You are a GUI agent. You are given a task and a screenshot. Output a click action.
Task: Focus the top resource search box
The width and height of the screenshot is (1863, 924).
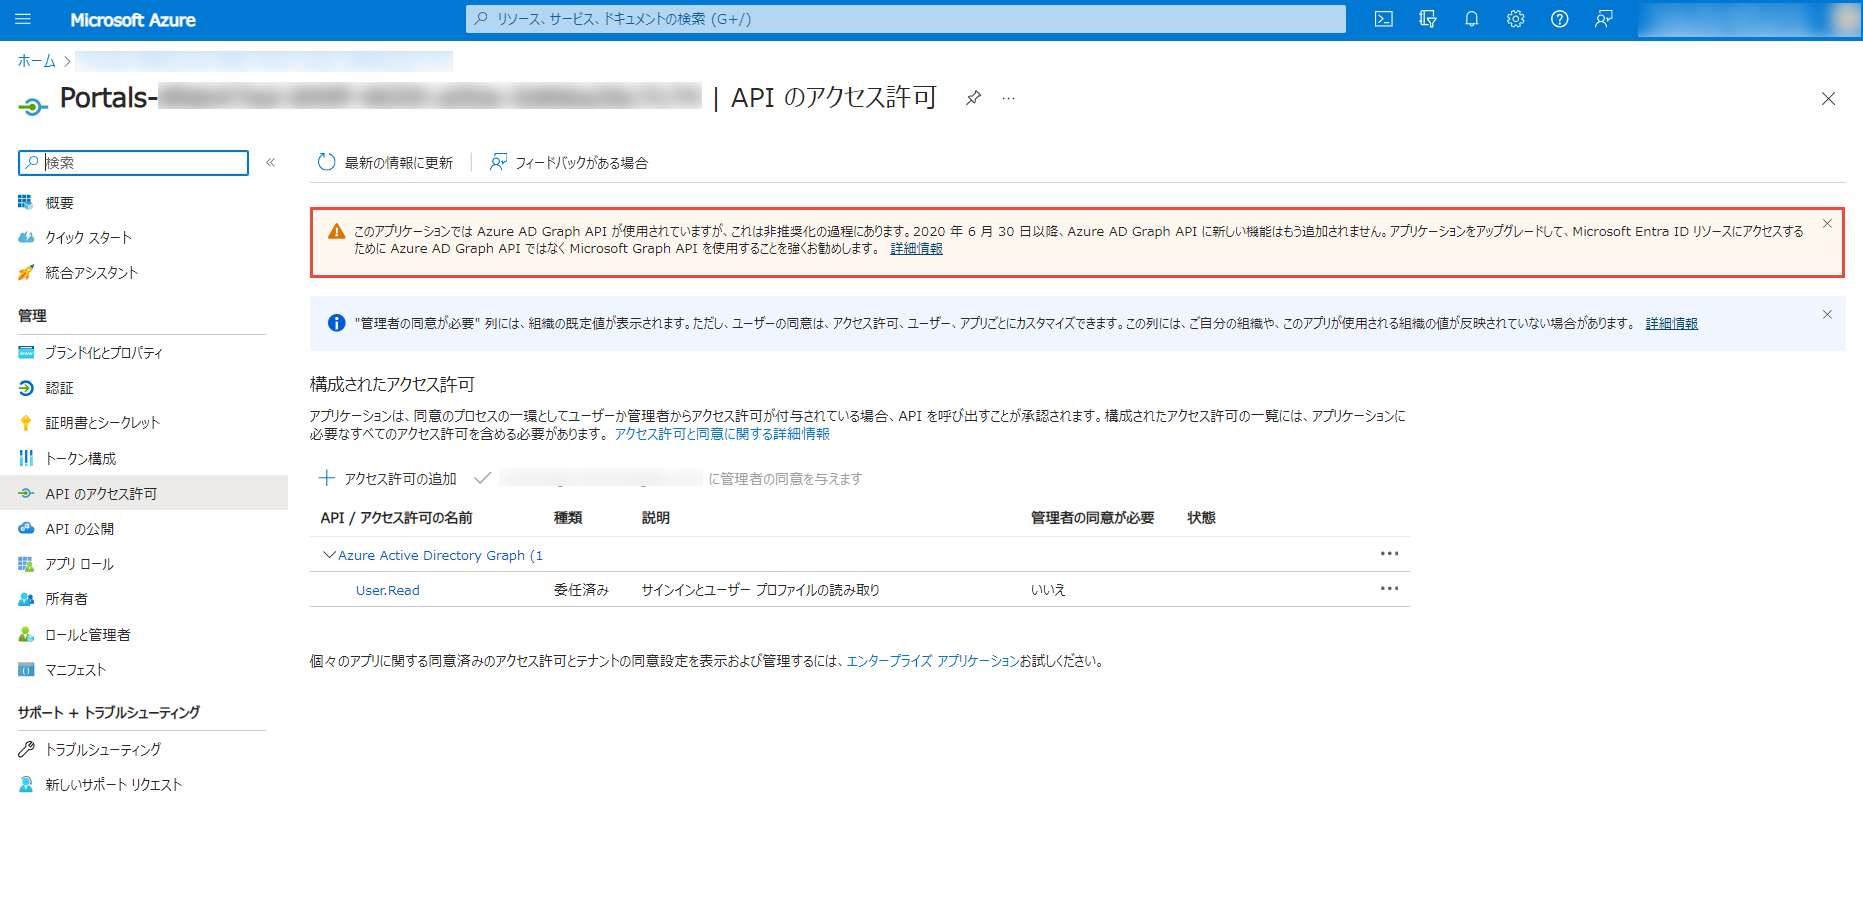(906, 19)
